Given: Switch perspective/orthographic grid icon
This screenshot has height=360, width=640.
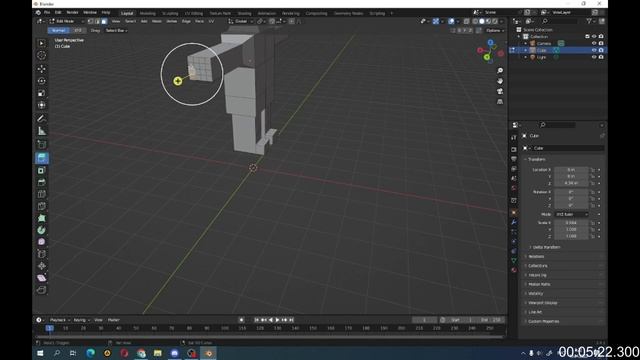Looking at the screenshot, I should click(500, 102).
